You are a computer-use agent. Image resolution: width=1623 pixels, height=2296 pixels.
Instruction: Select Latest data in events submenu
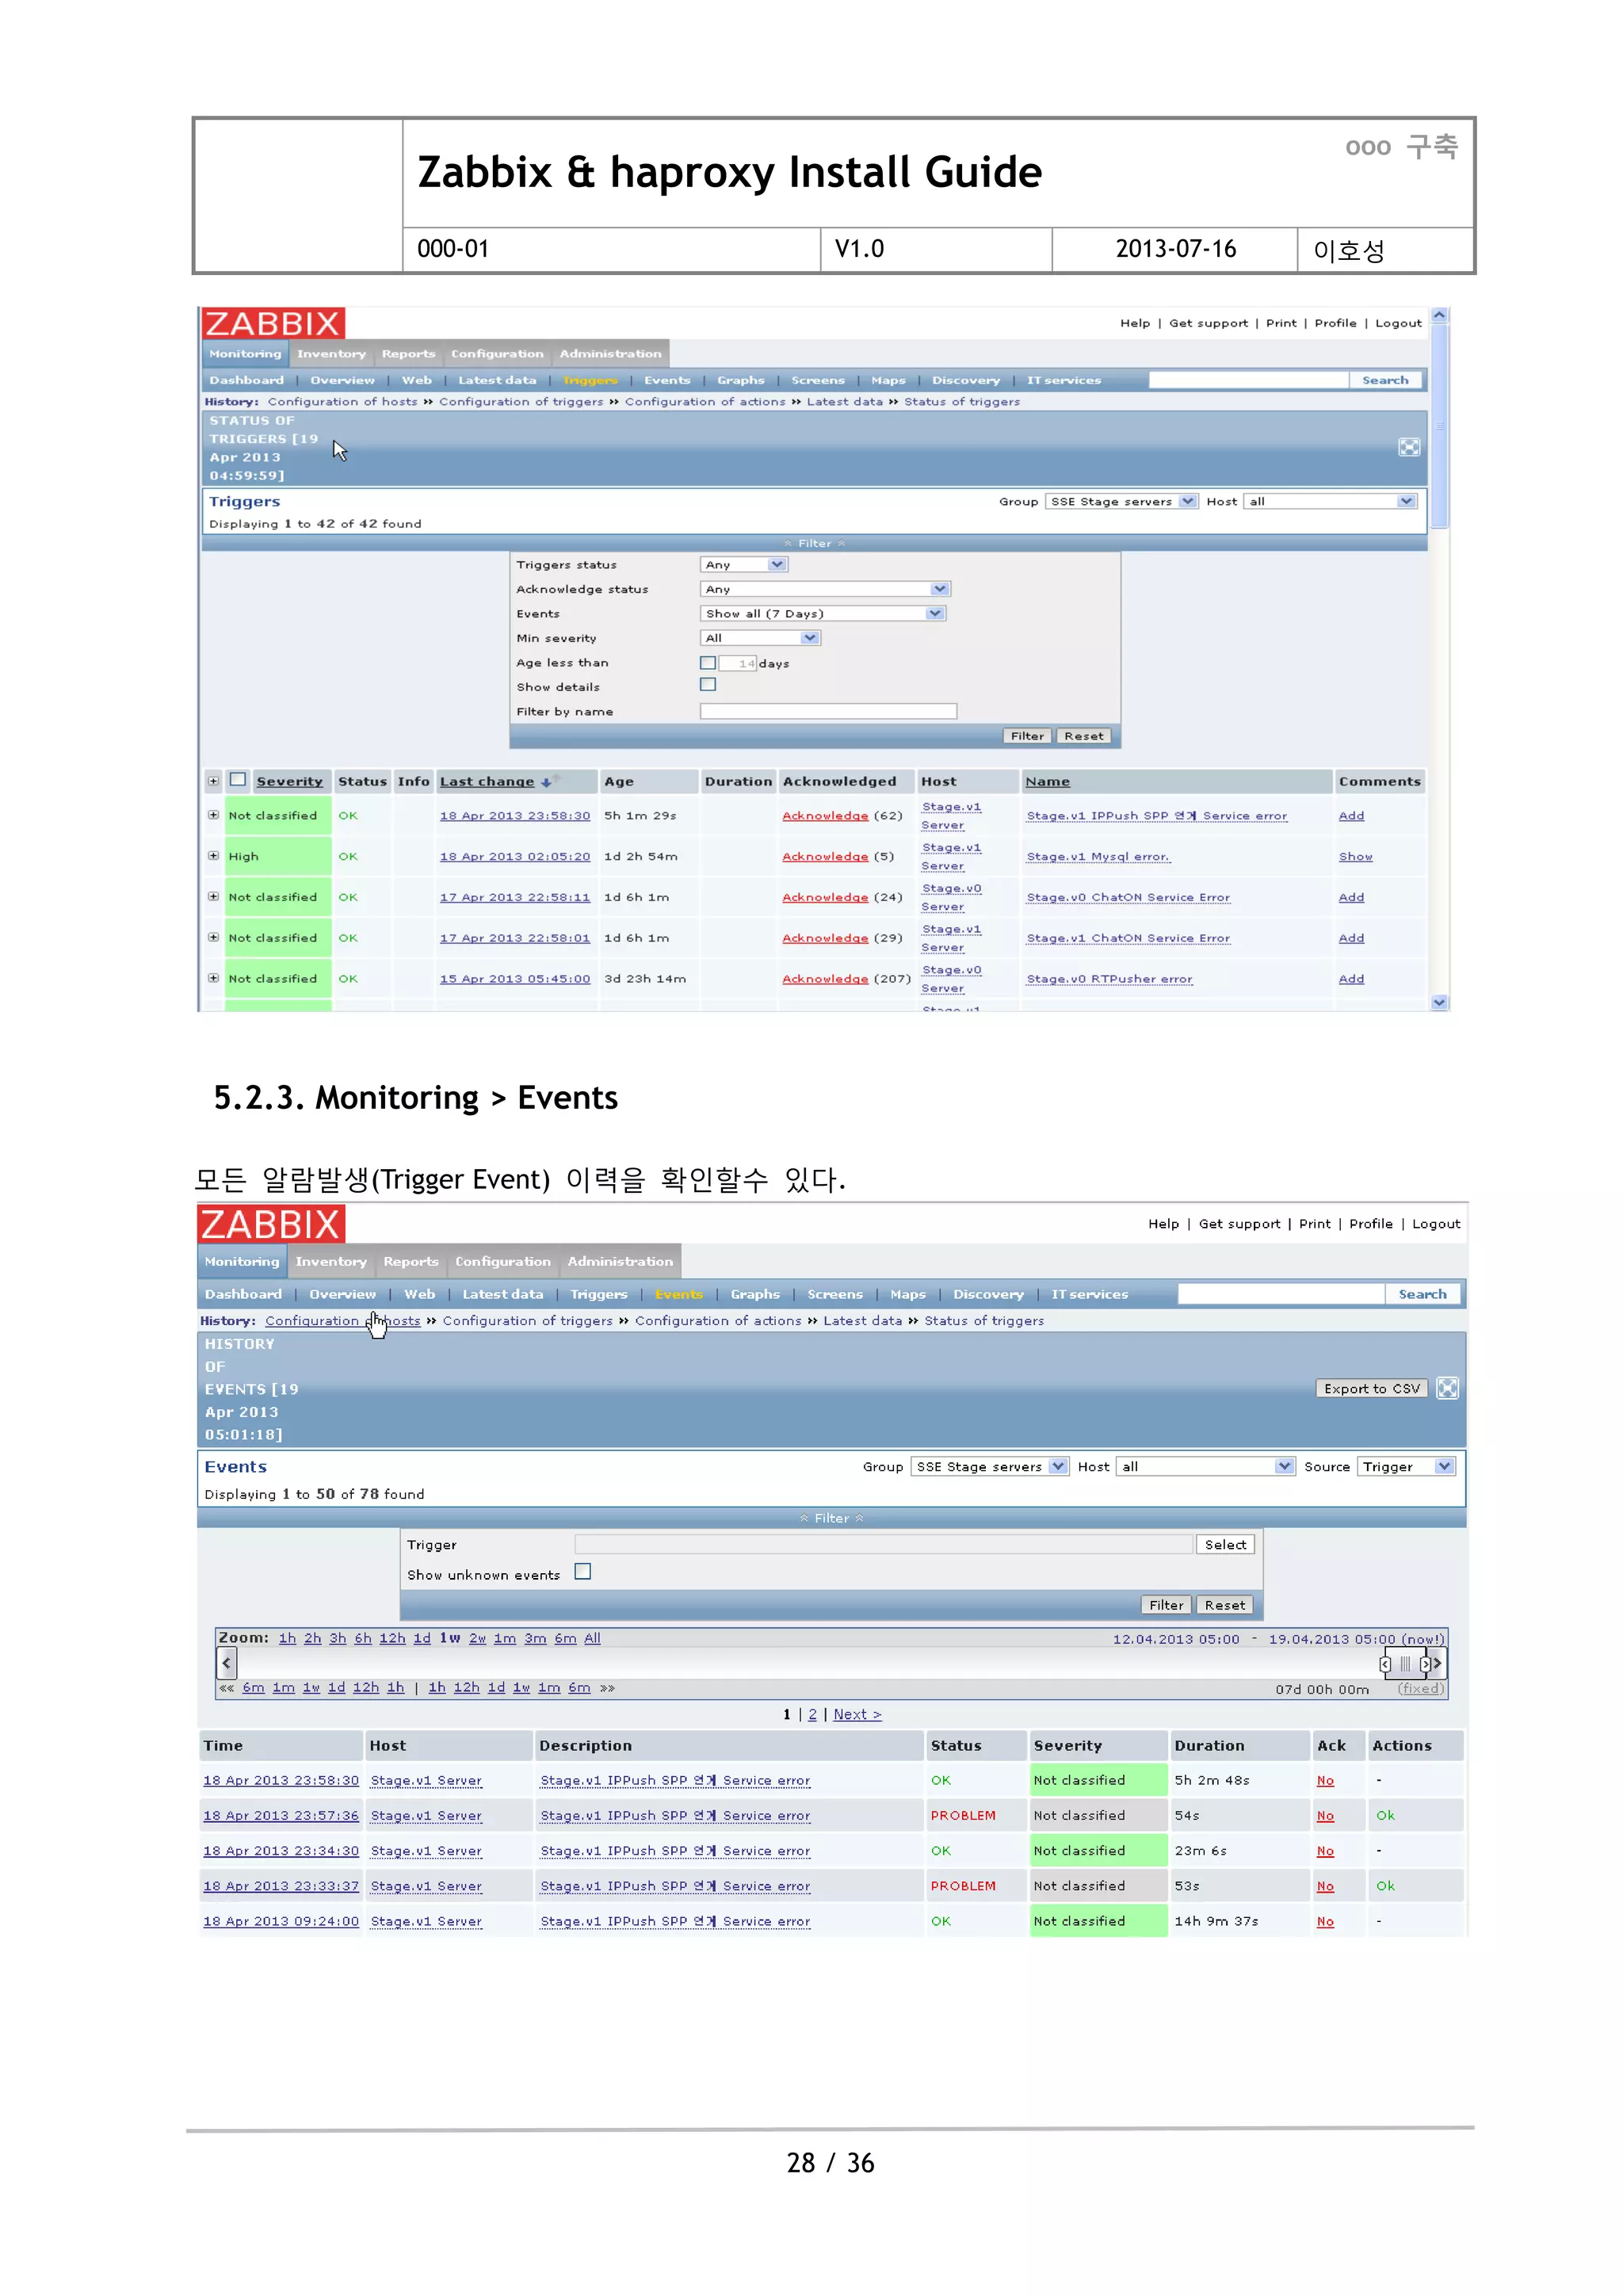[x=502, y=1294]
